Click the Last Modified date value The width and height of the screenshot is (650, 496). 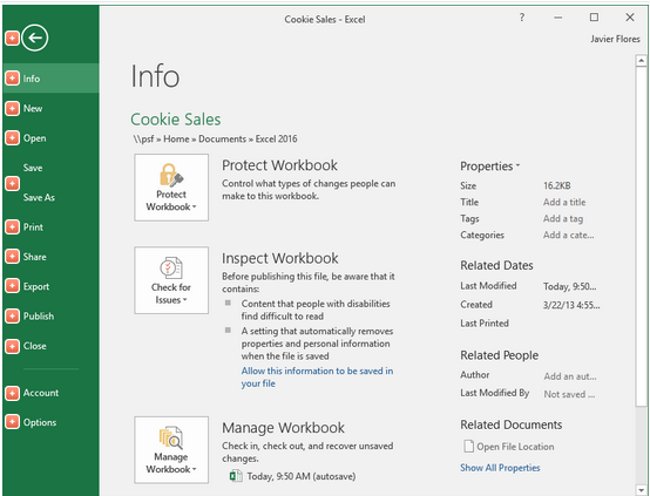[x=570, y=286]
